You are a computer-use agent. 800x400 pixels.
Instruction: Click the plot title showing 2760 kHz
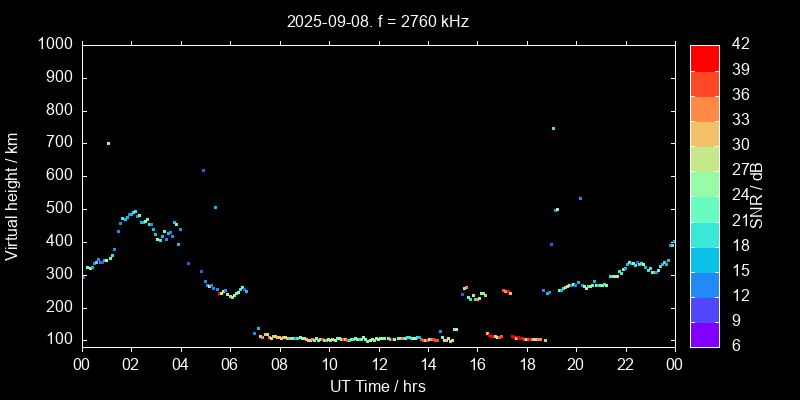pos(377,20)
